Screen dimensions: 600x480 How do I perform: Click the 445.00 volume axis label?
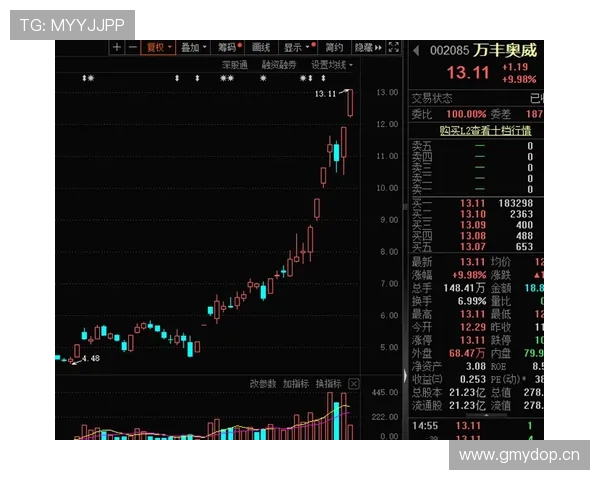click(x=385, y=392)
